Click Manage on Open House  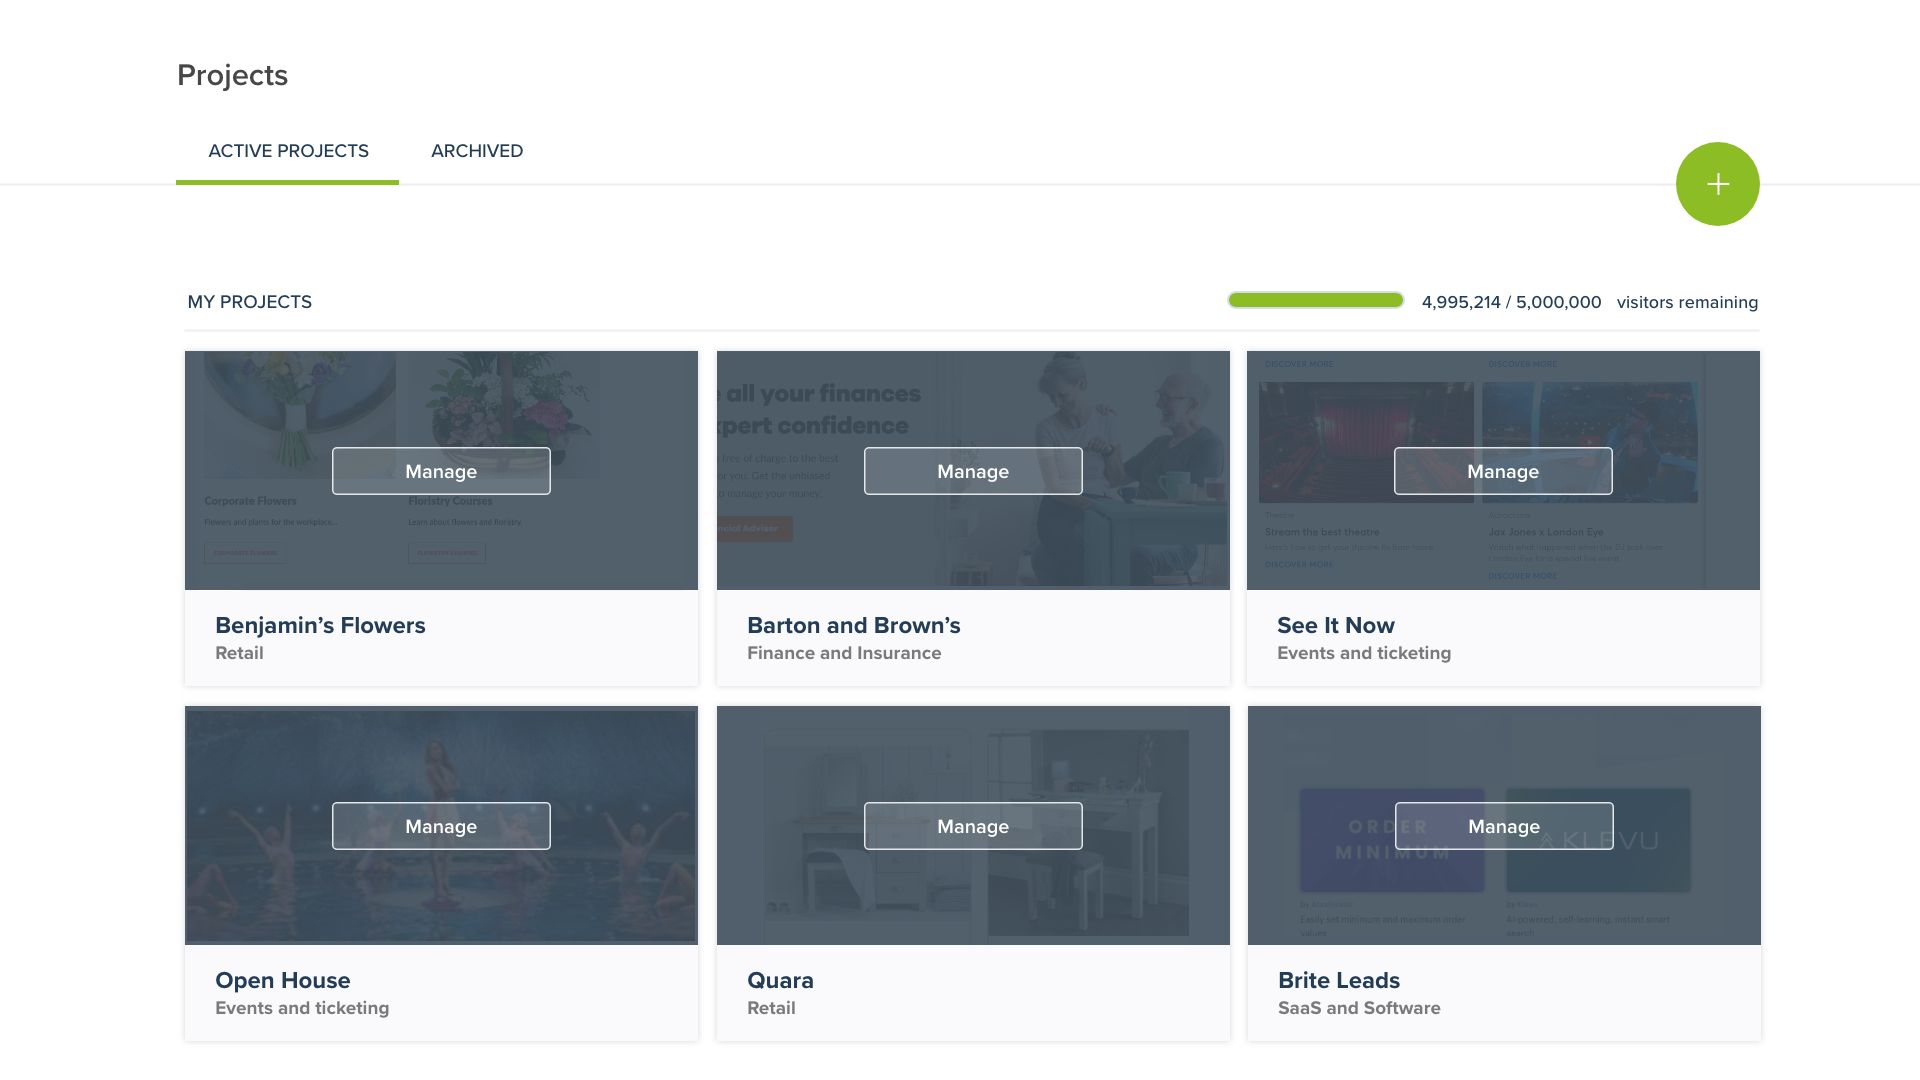pyautogui.click(x=440, y=826)
